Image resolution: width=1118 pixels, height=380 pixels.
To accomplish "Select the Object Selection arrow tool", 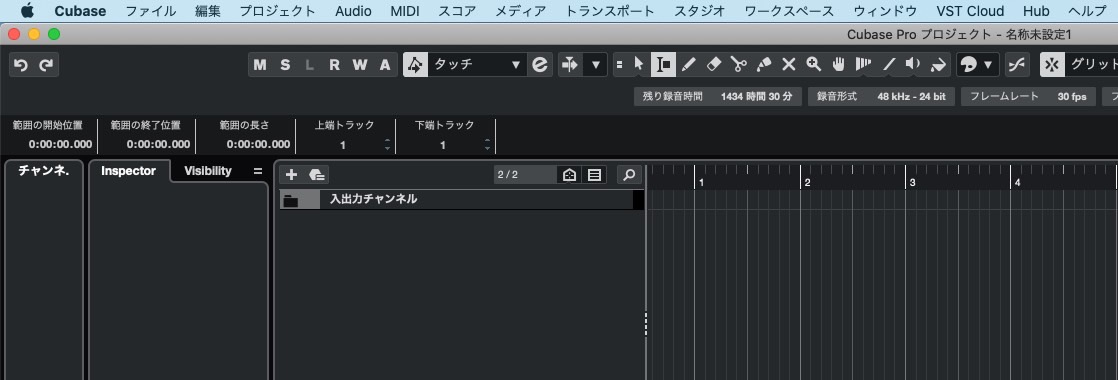I will pyautogui.click(x=639, y=65).
